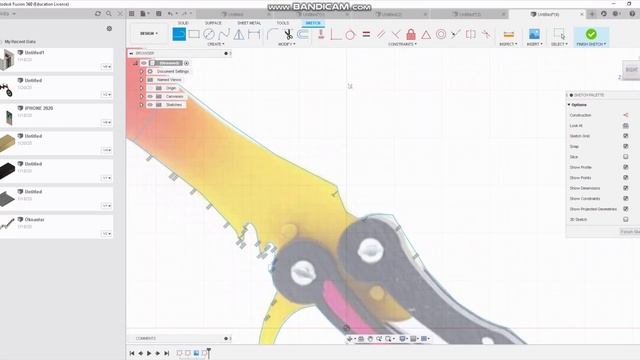Select the Polygon sketch tool
The image size is (640, 360).
[x=239, y=34]
